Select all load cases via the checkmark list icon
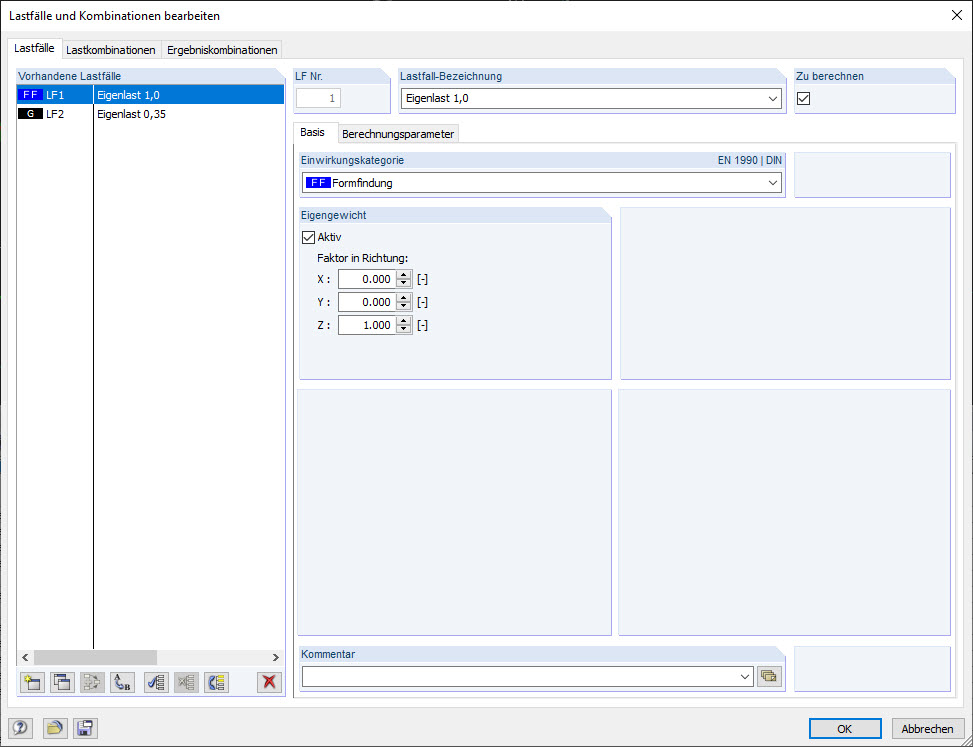The image size is (973, 747). pos(156,682)
